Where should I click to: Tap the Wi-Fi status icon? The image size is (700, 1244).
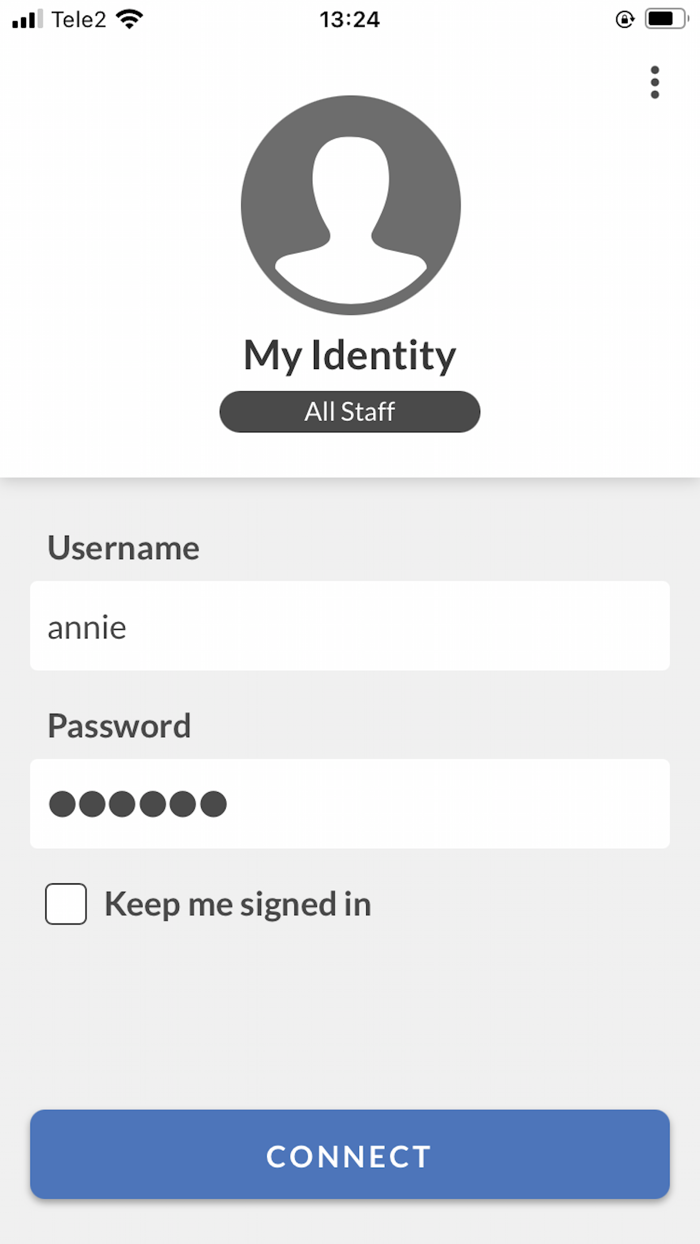(x=129, y=19)
